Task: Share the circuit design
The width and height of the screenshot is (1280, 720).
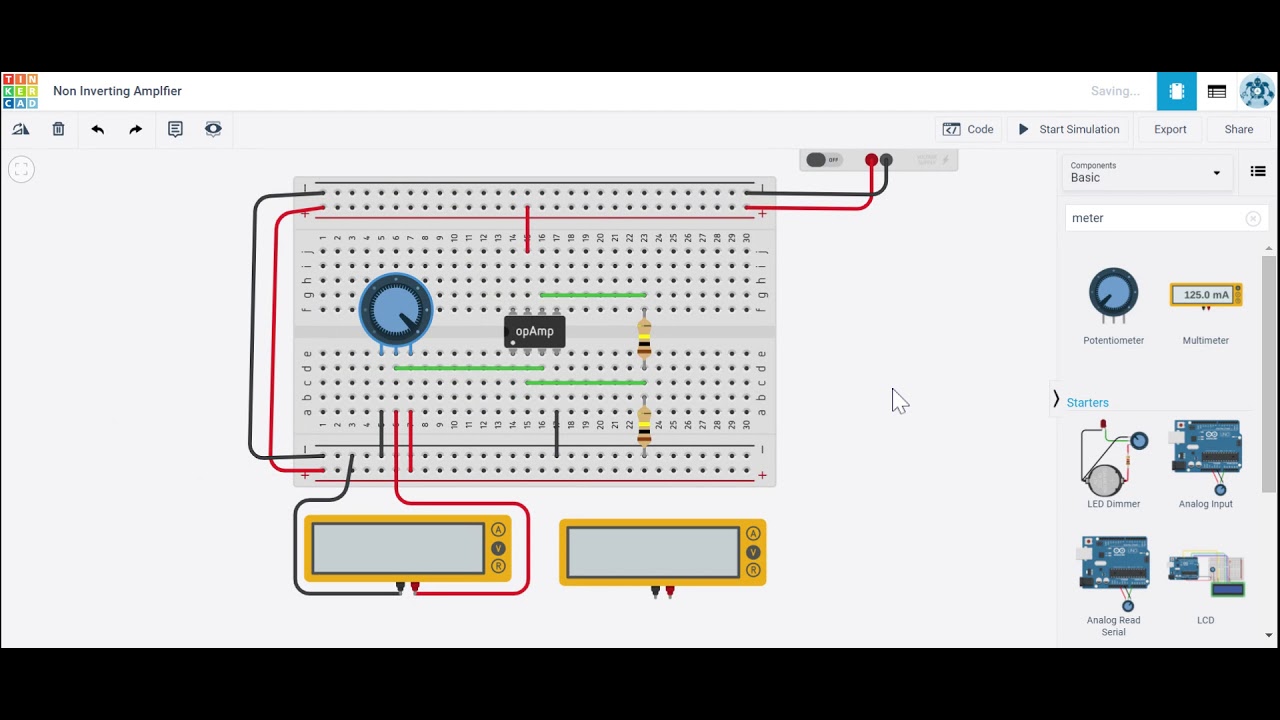Action: 1239,129
